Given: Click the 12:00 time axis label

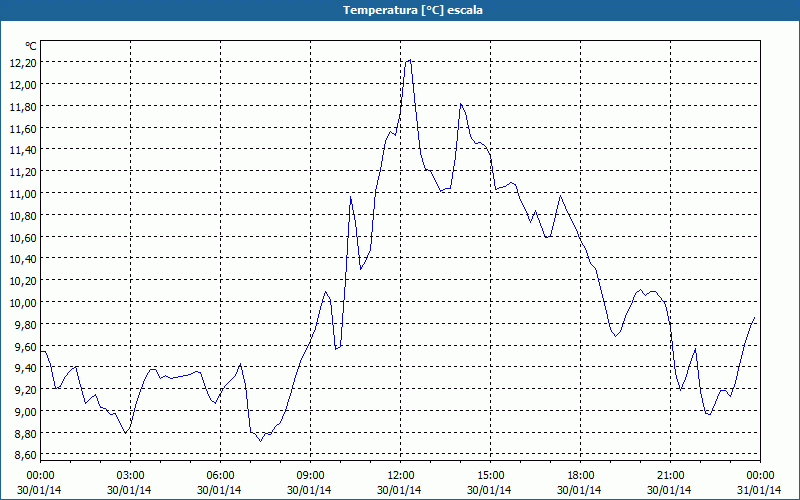Looking at the screenshot, I should pyautogui.click(x=401, y=476).
